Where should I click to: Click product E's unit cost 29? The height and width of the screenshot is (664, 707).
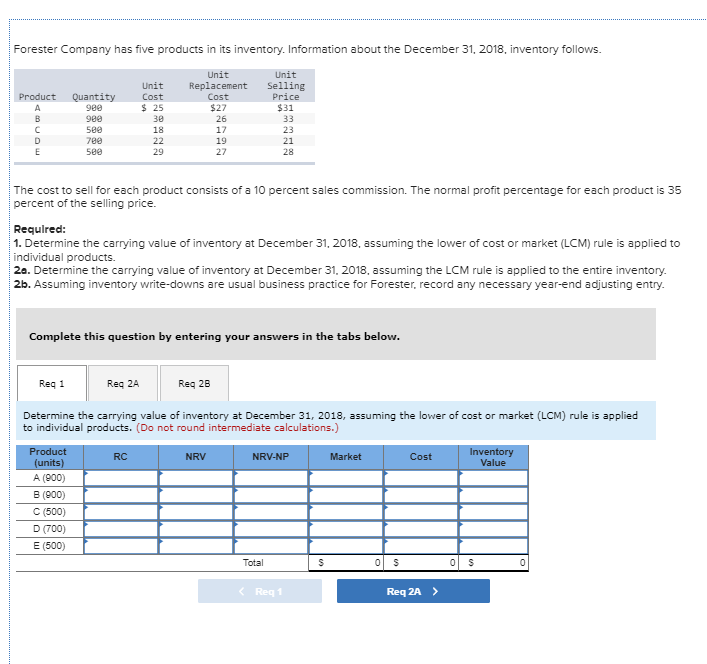point(158,152)
